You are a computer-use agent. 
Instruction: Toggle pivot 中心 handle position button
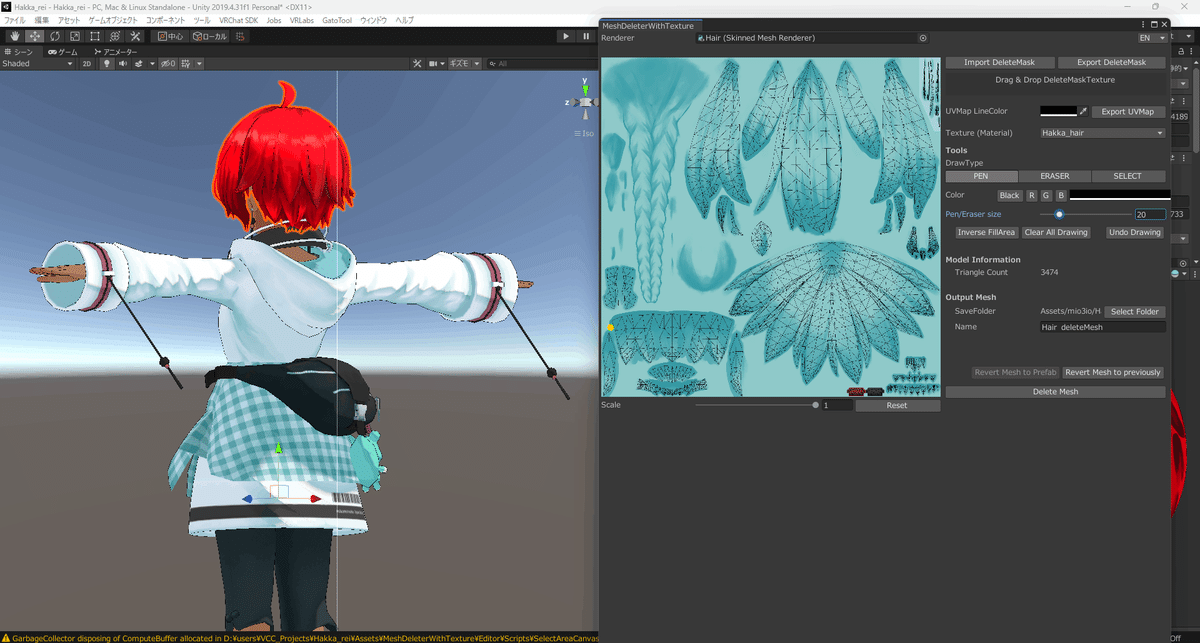click(x=170, y=36)
